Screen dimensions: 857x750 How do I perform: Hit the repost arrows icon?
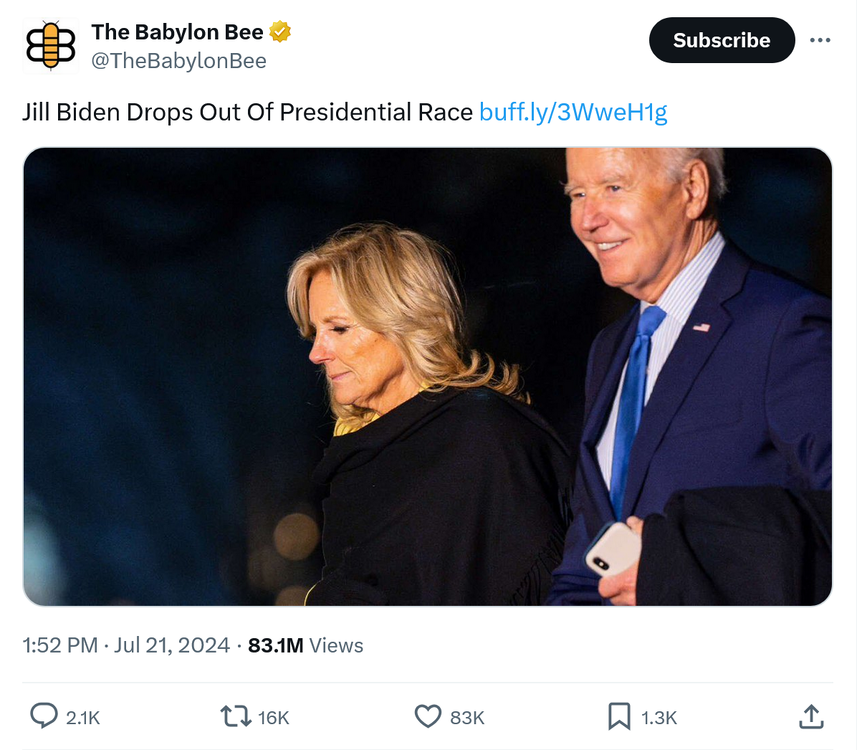[x=234, y=716]
